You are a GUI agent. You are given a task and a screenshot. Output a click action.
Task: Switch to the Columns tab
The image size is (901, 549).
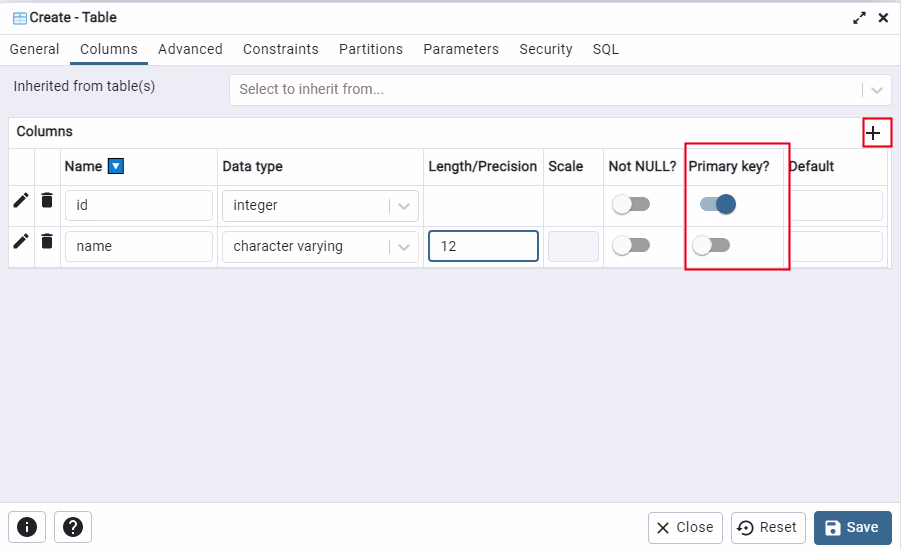pos(109,49)
